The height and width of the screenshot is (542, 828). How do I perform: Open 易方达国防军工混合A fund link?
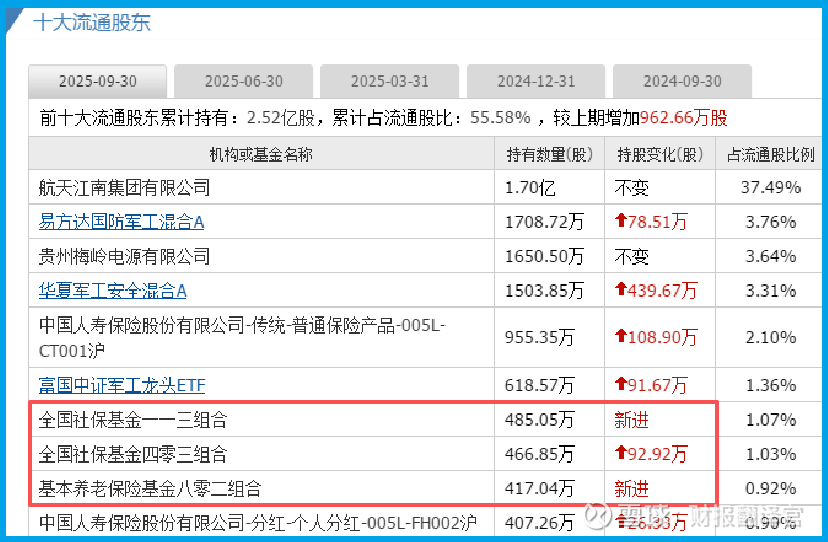[x=121, y=222]
